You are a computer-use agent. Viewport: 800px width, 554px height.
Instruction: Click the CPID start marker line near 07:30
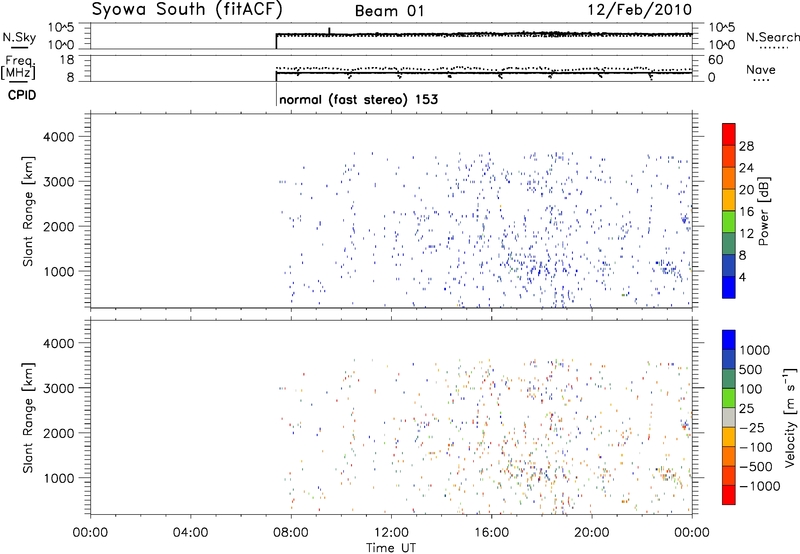click(276, 95)
